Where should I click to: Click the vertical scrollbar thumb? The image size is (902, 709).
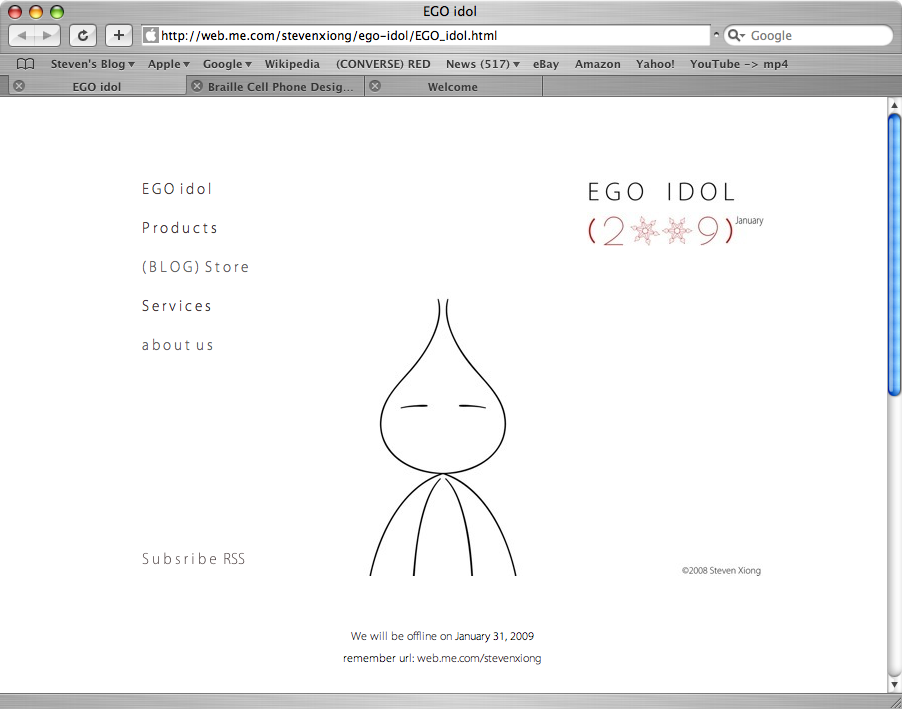pyautogui.click(x=894, y=255)
